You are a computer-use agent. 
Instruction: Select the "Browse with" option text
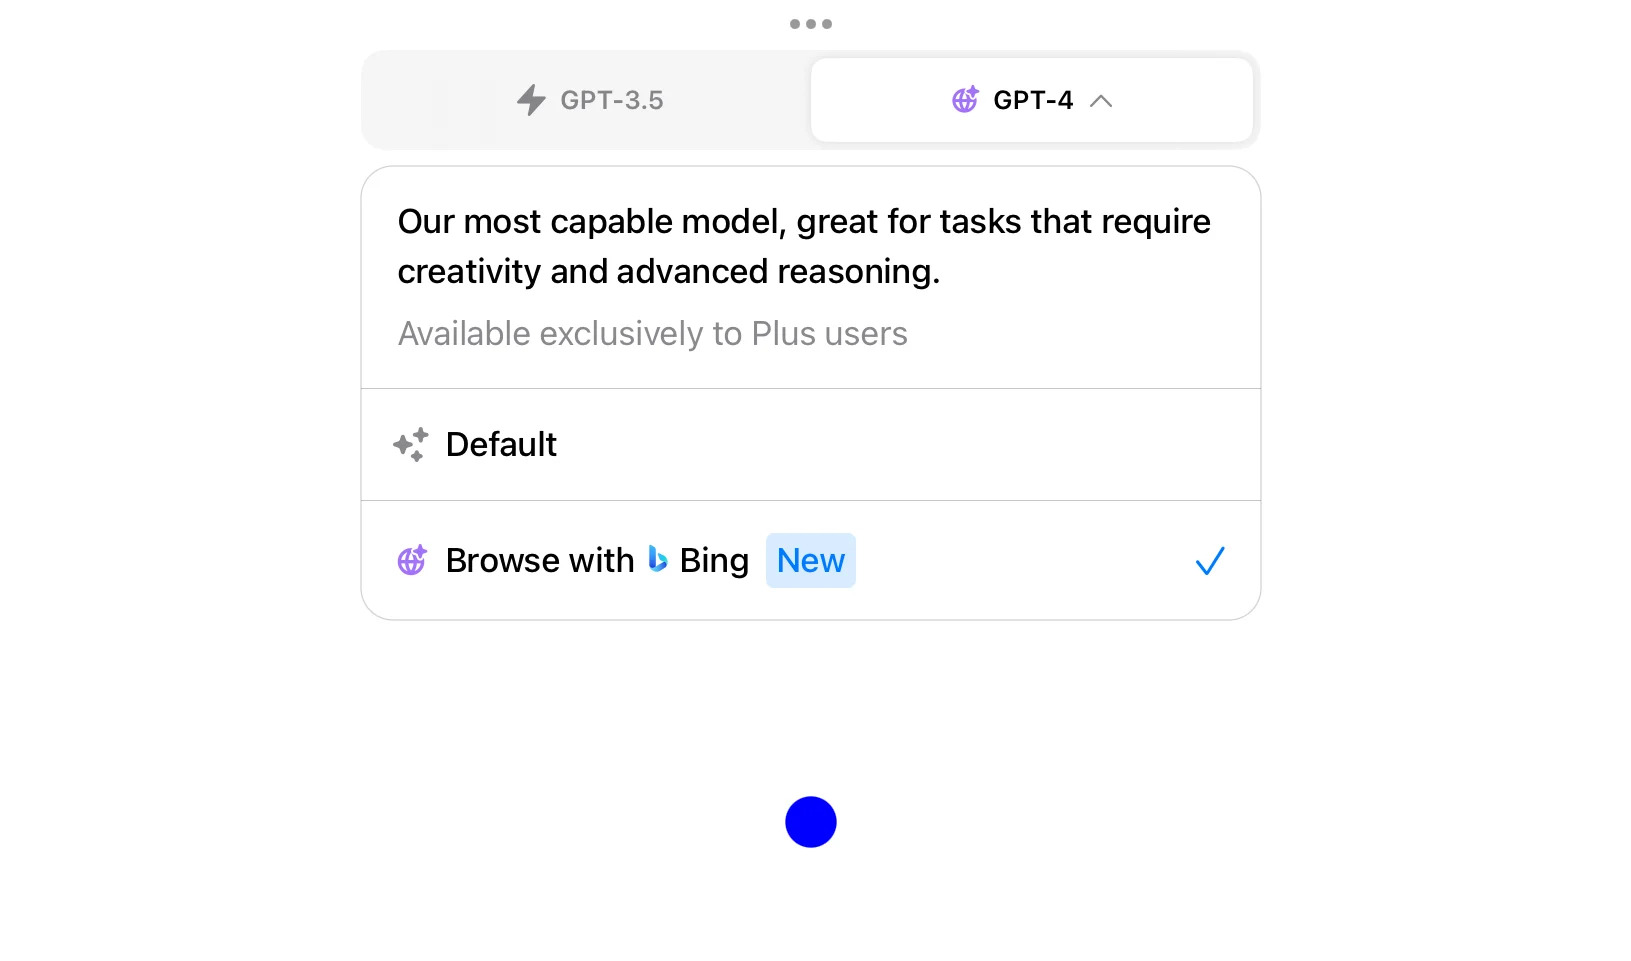[539, 561]
